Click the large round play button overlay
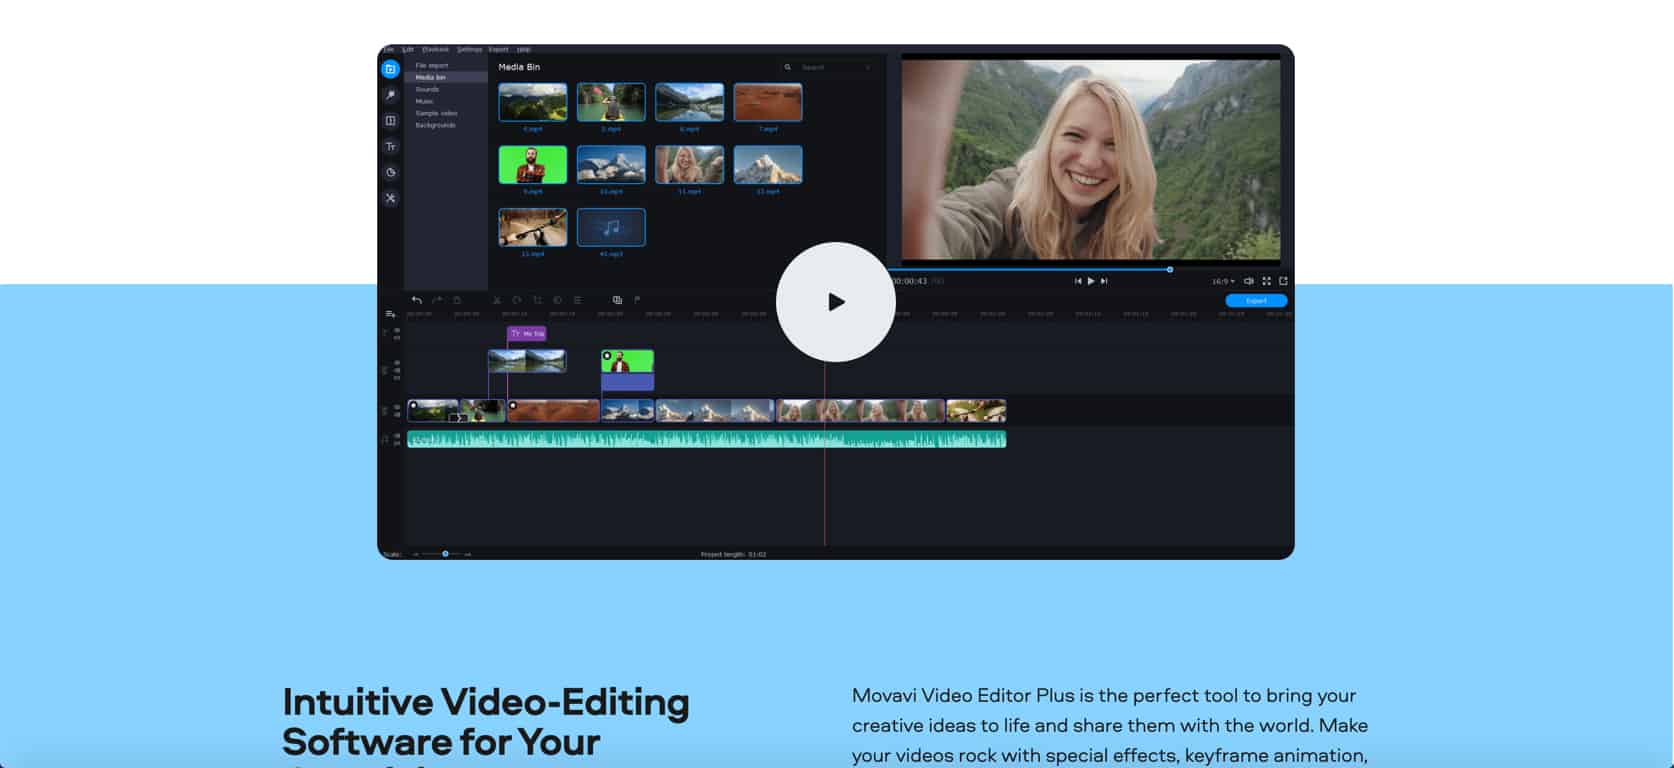1674x768 pixels. point(835,302)
